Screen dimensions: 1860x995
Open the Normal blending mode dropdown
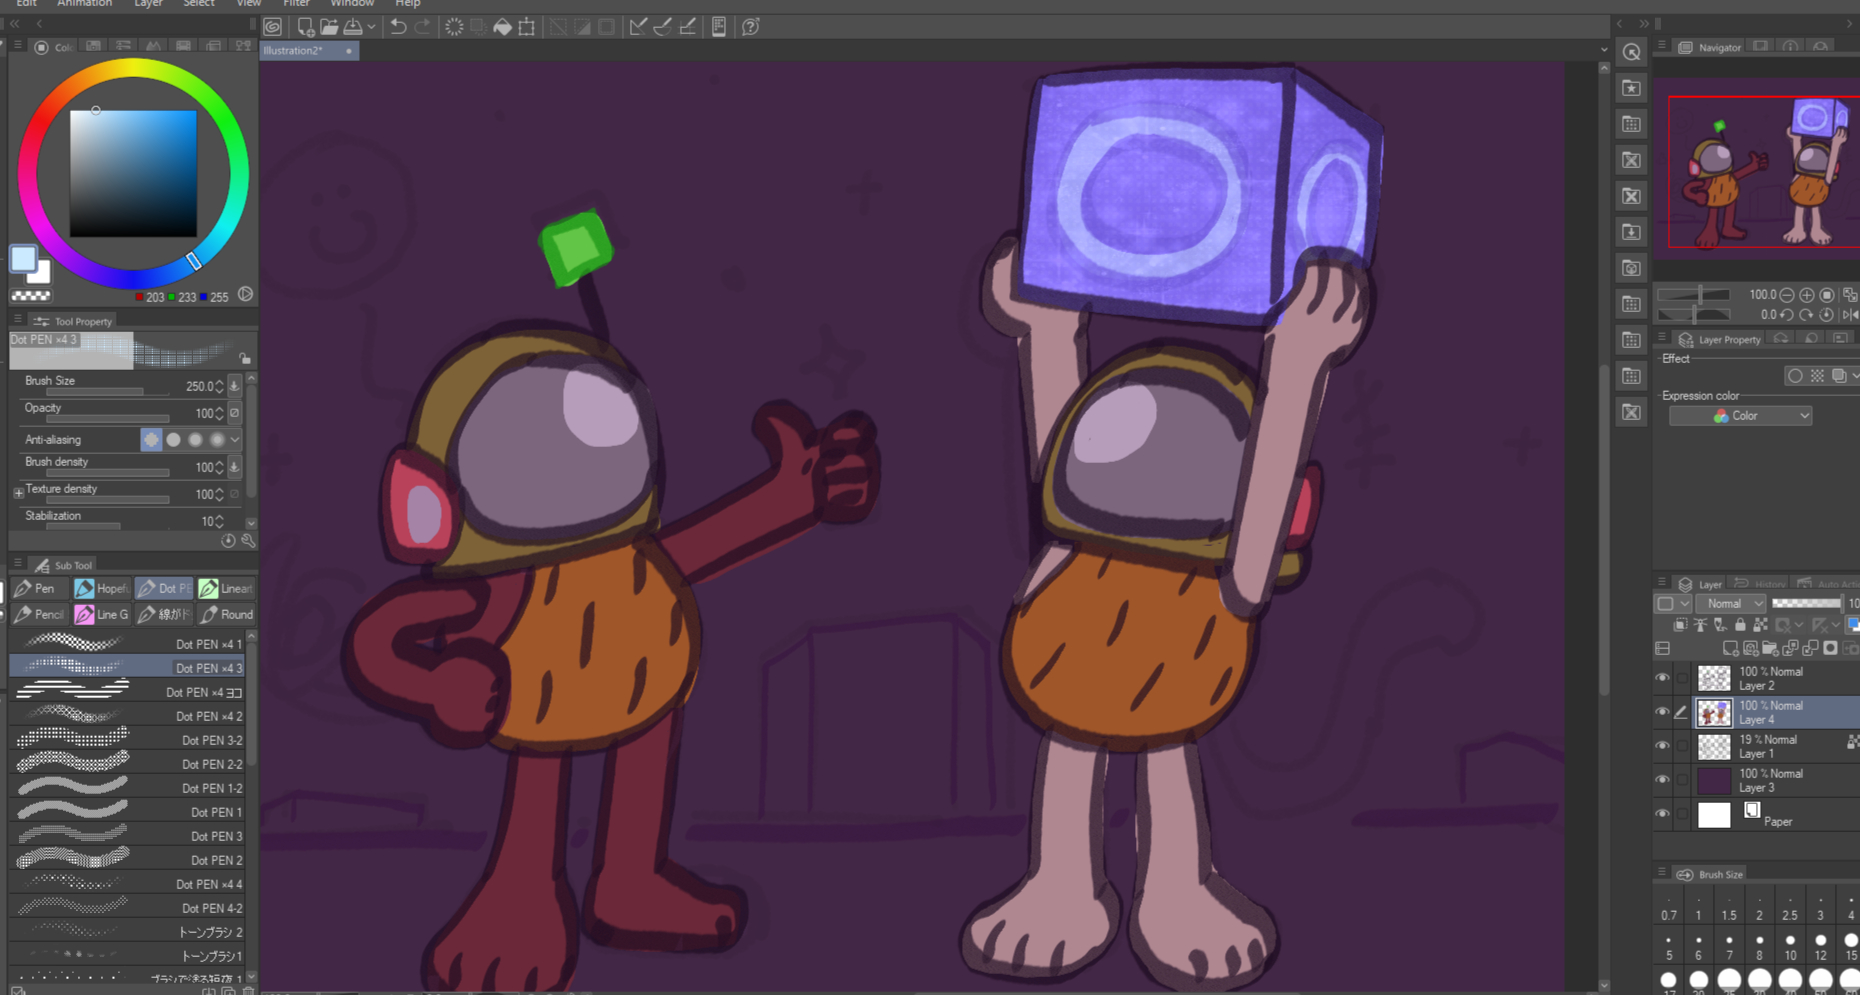pyautogui.click(x=1733, y=603)
